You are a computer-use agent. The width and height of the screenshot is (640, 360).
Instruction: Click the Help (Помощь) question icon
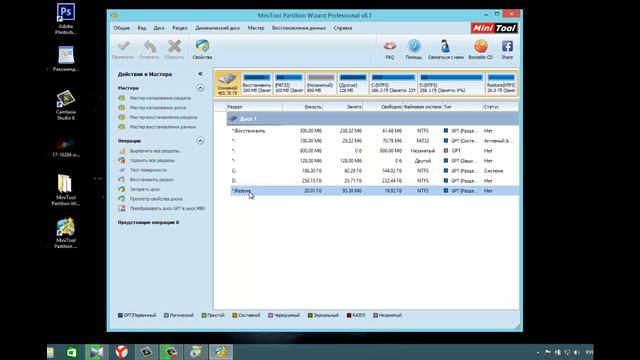414,47
